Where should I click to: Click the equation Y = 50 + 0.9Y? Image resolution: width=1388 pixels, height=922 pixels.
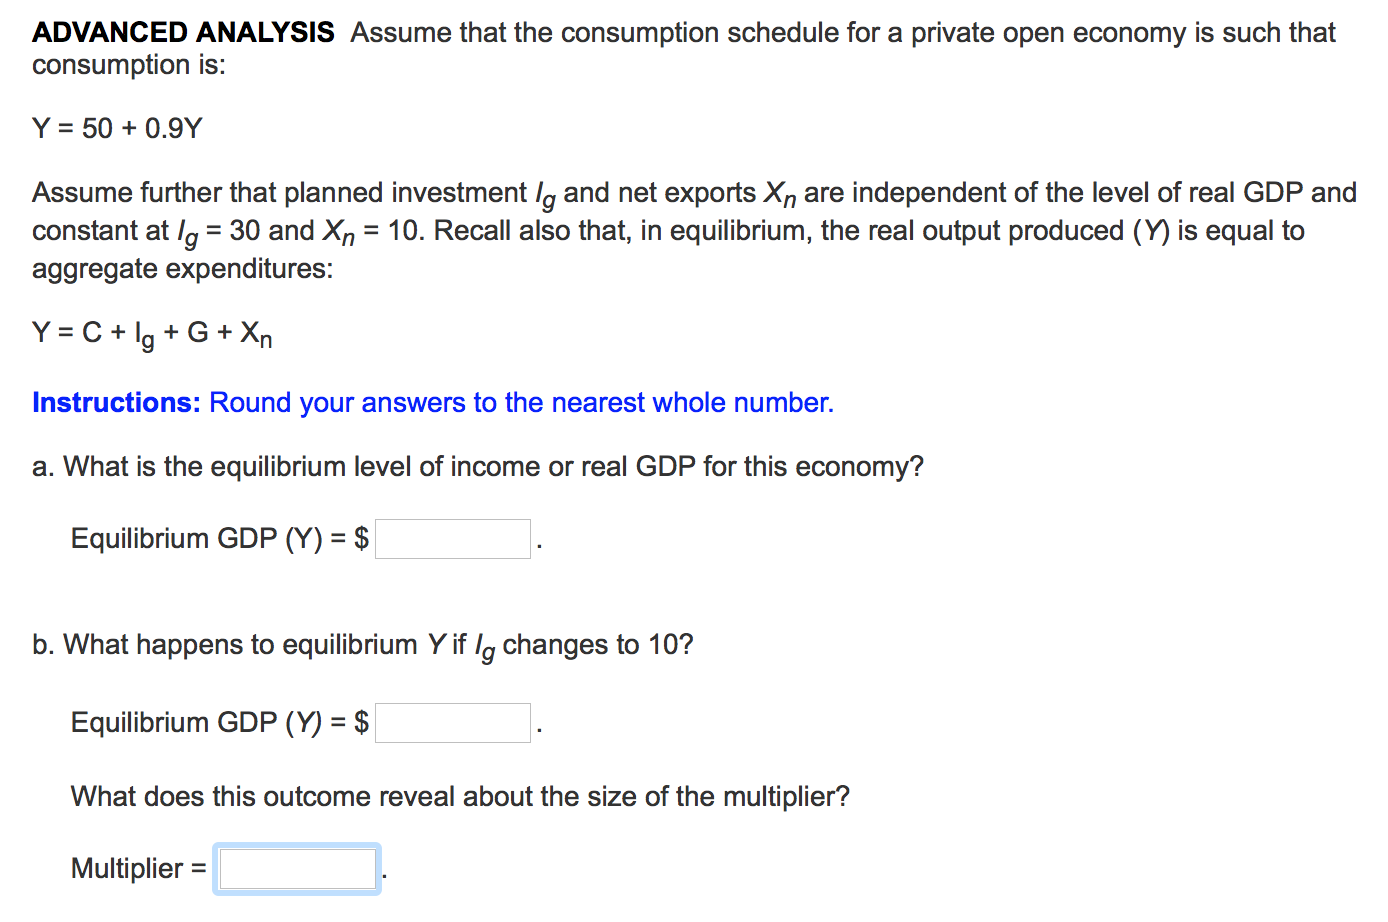click(x=117, y=129)
